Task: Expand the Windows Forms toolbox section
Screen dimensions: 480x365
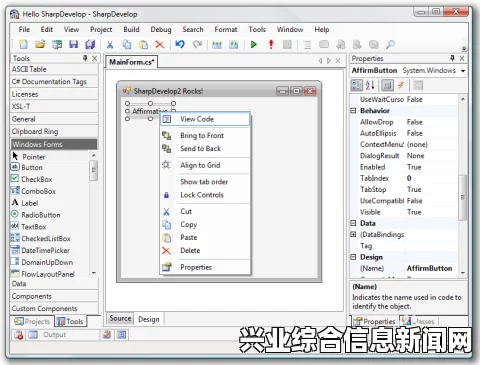Action: pos(54,144)
